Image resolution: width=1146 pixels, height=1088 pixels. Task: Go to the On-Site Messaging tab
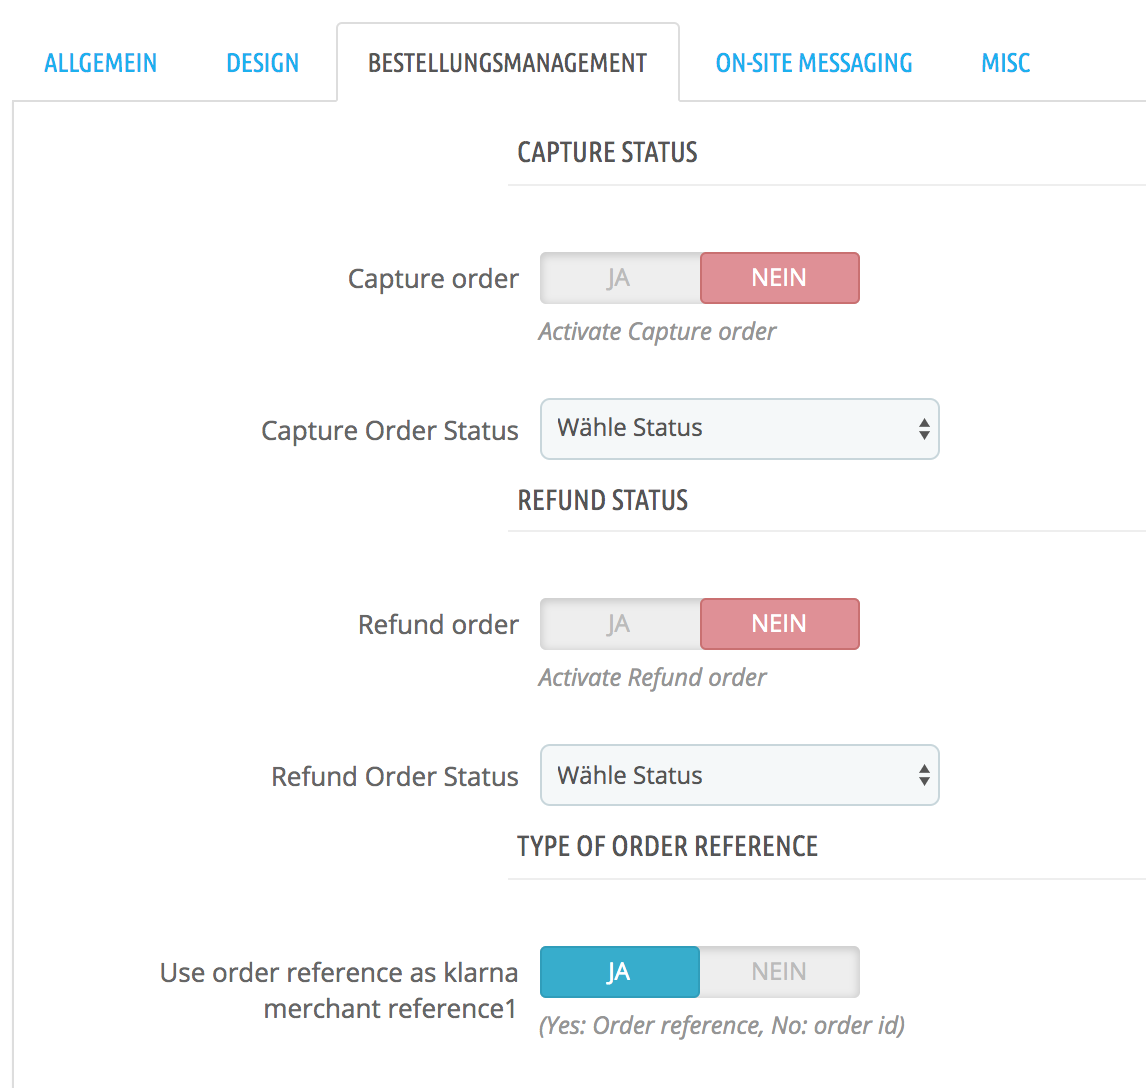coord(814,63)
